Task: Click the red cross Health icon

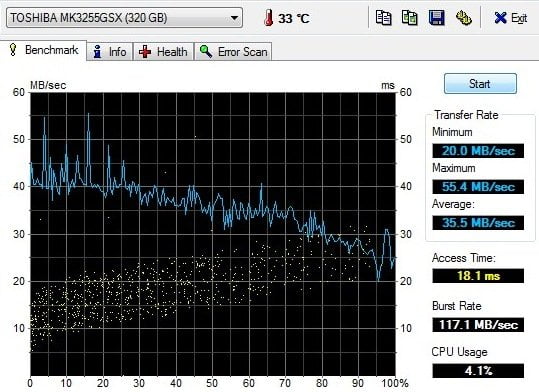Action: click(x=145, y=52)
